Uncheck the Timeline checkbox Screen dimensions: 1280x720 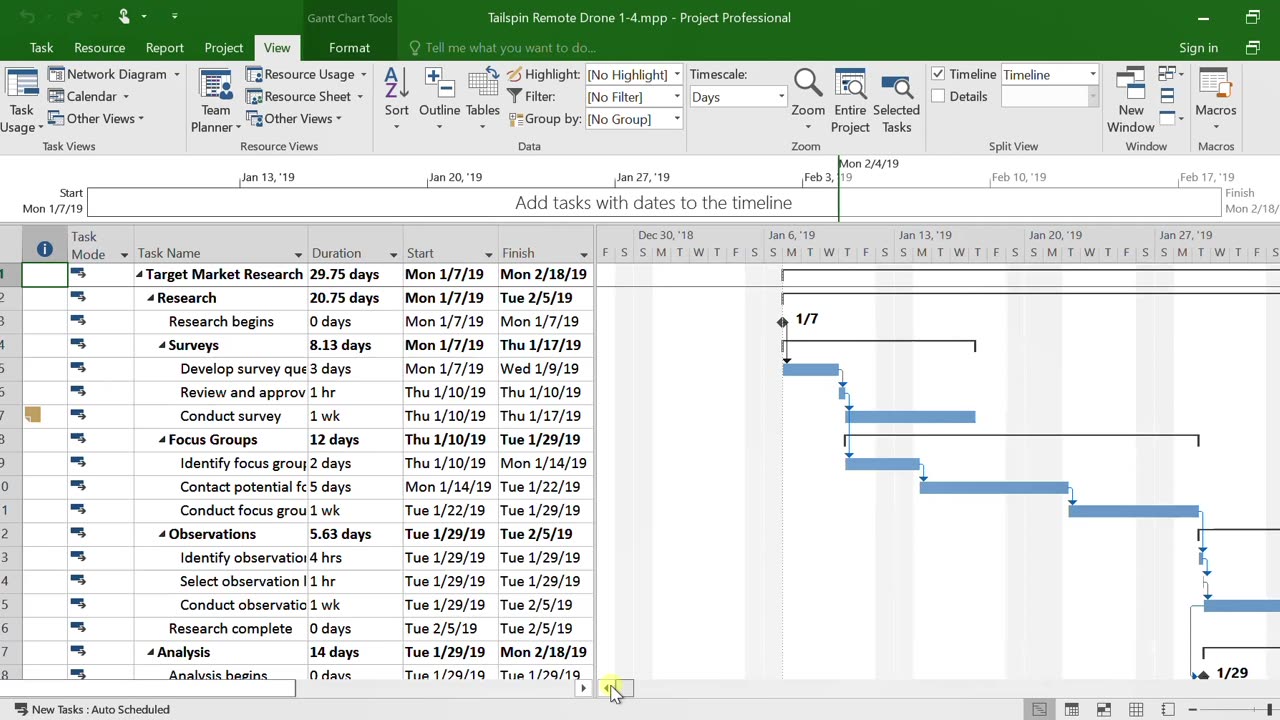click(938, 74)
